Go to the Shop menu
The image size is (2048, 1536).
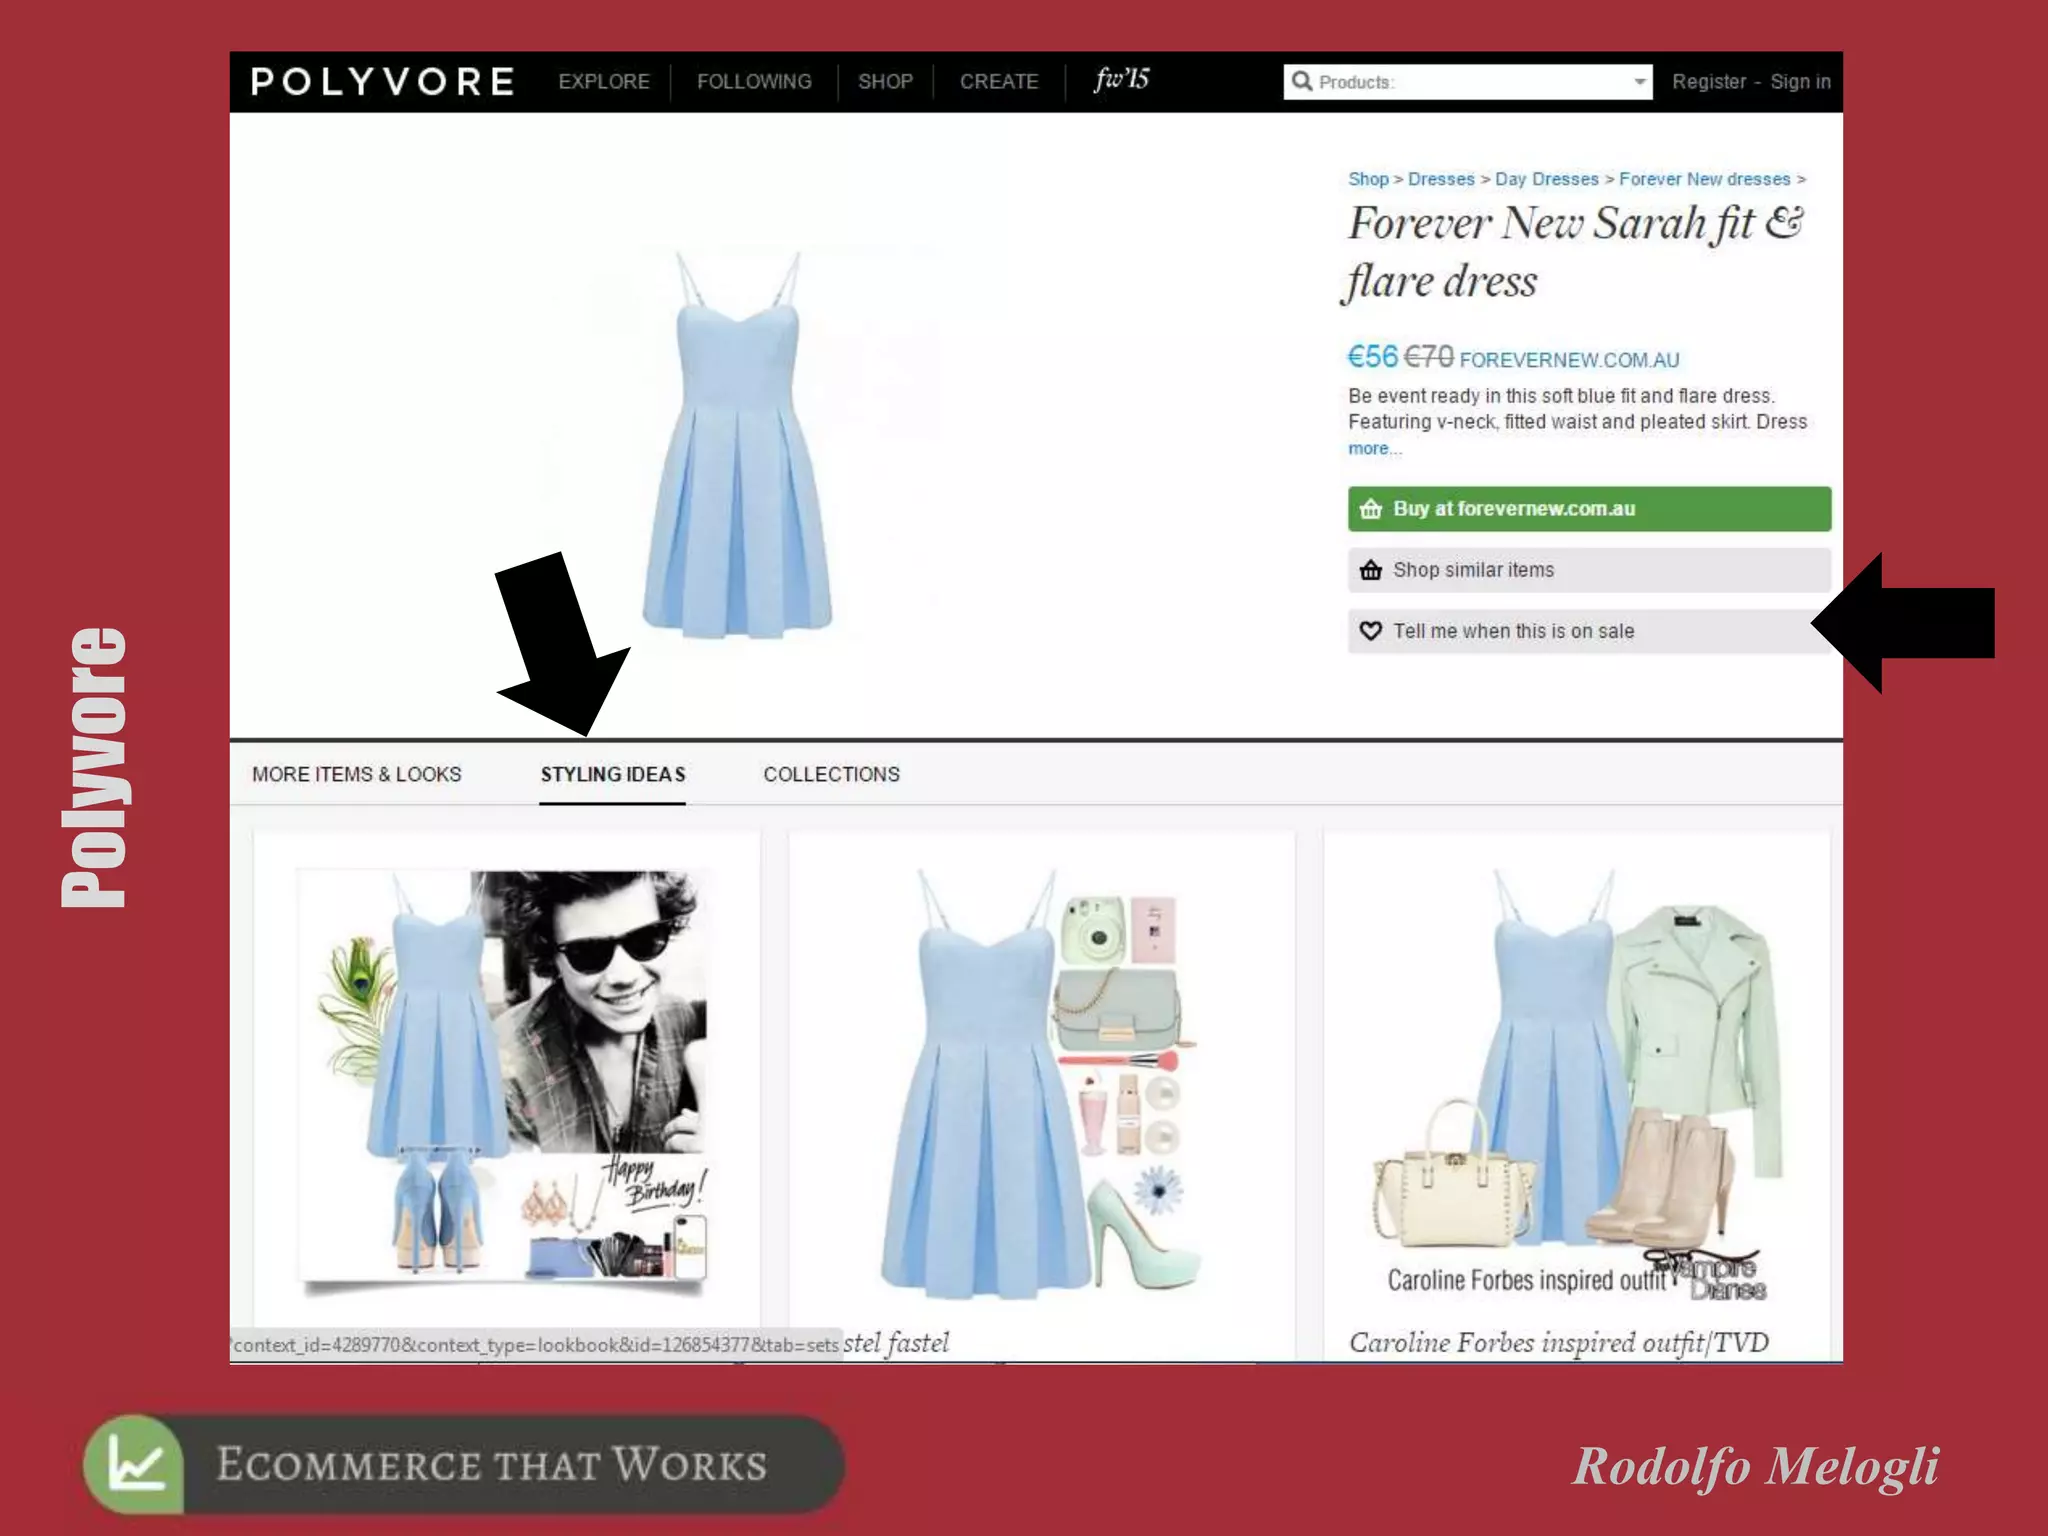pos(885,81)
